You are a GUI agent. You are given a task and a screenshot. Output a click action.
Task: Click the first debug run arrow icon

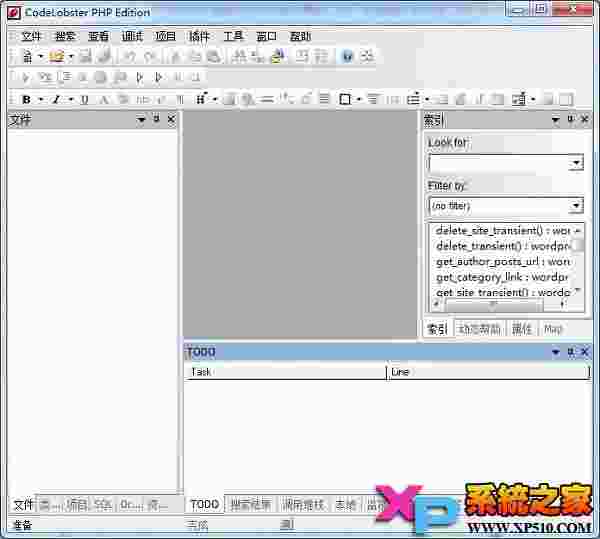25,78
